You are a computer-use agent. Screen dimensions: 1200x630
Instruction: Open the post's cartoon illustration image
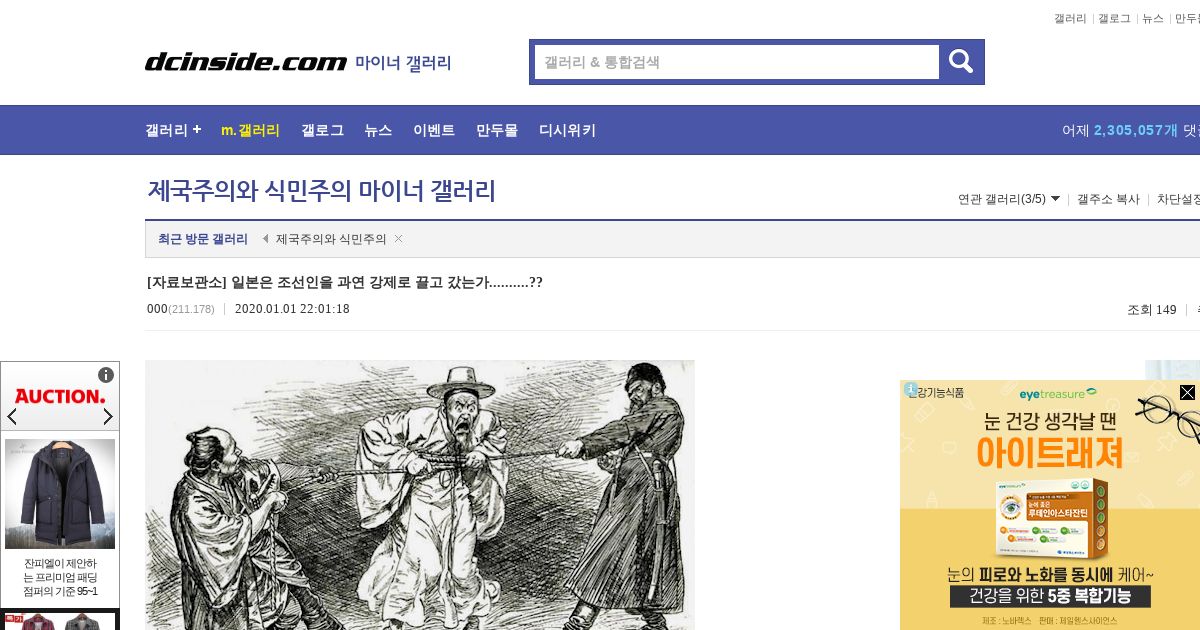click(x=420, y=495)
